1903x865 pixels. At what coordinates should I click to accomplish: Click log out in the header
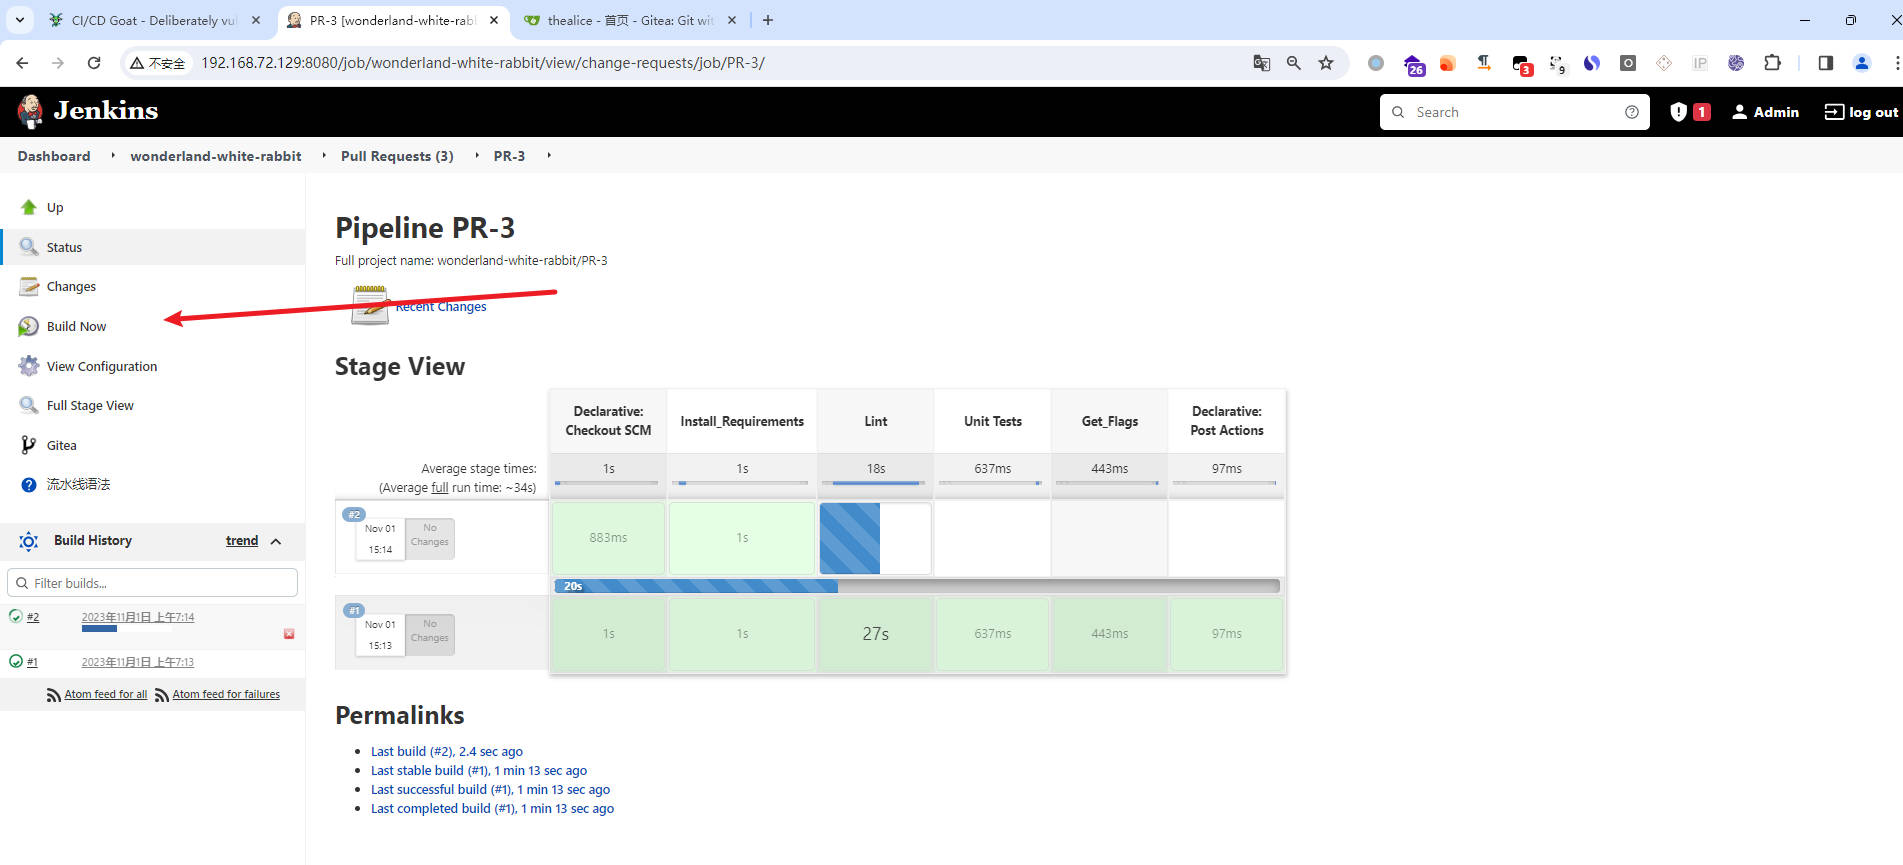(1861, 112)
